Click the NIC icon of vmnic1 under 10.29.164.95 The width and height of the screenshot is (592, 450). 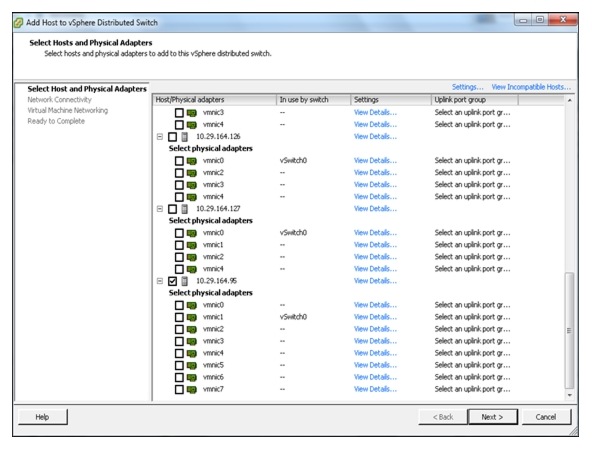point(192,317)
